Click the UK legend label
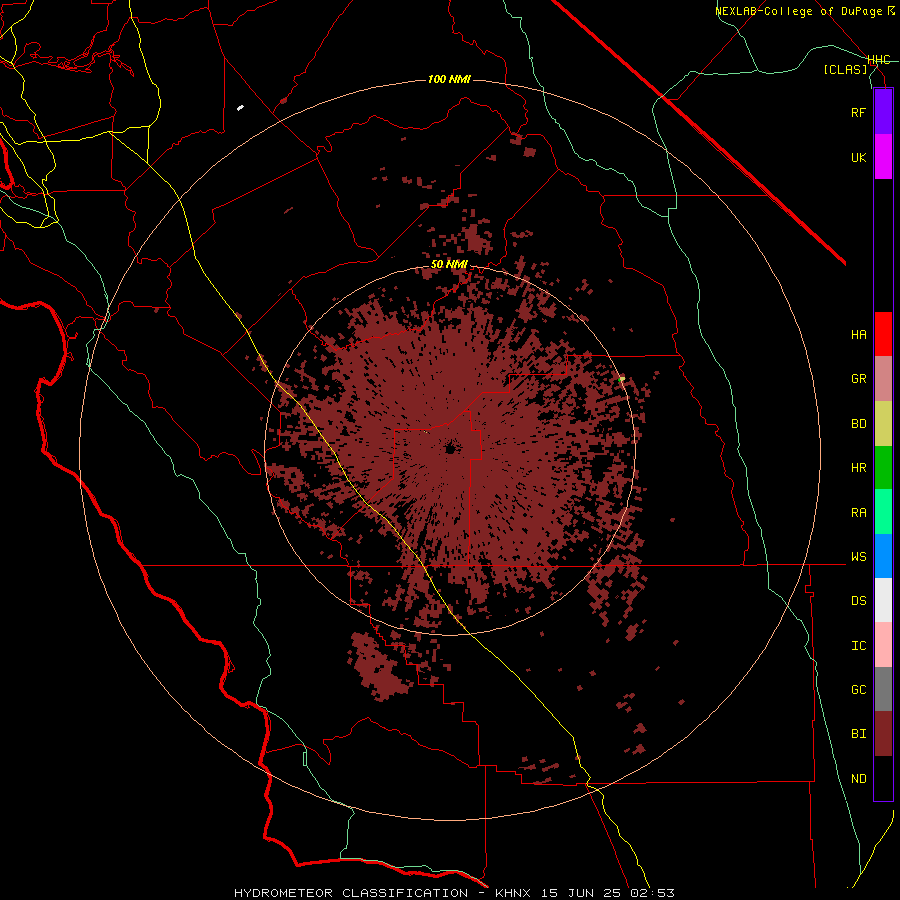Image resolution: width=900 pixels, height=900 pixels. click(x=858, y=157)
